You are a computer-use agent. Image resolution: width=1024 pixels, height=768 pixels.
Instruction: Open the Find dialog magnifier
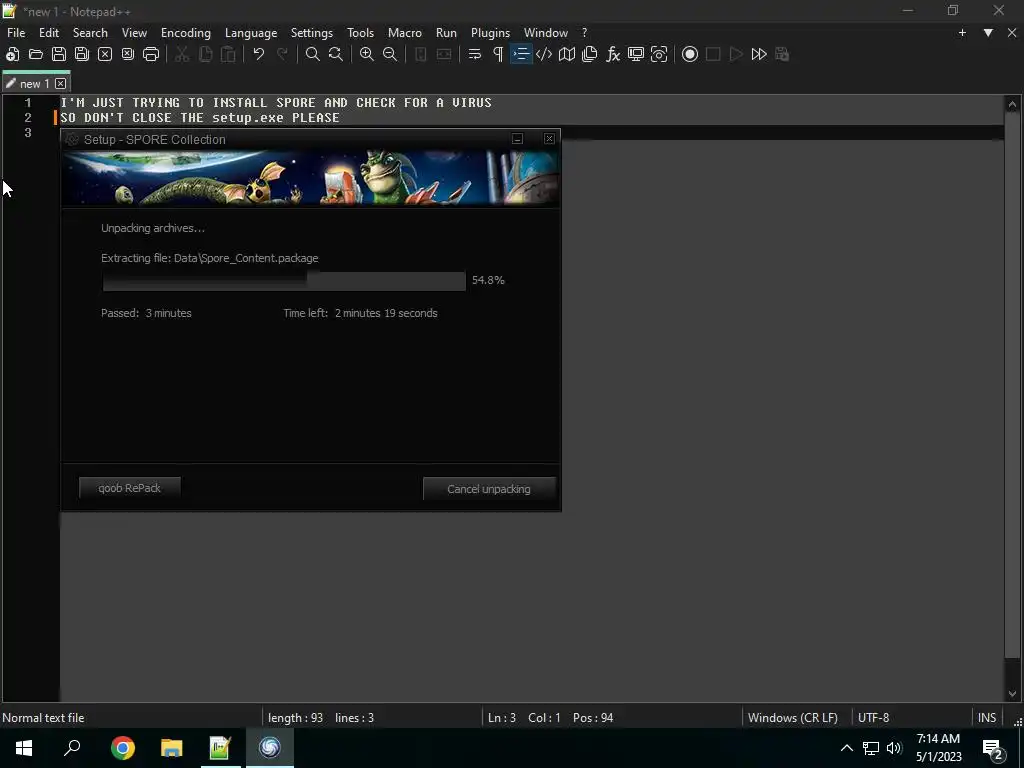click(x=313, y=54)
